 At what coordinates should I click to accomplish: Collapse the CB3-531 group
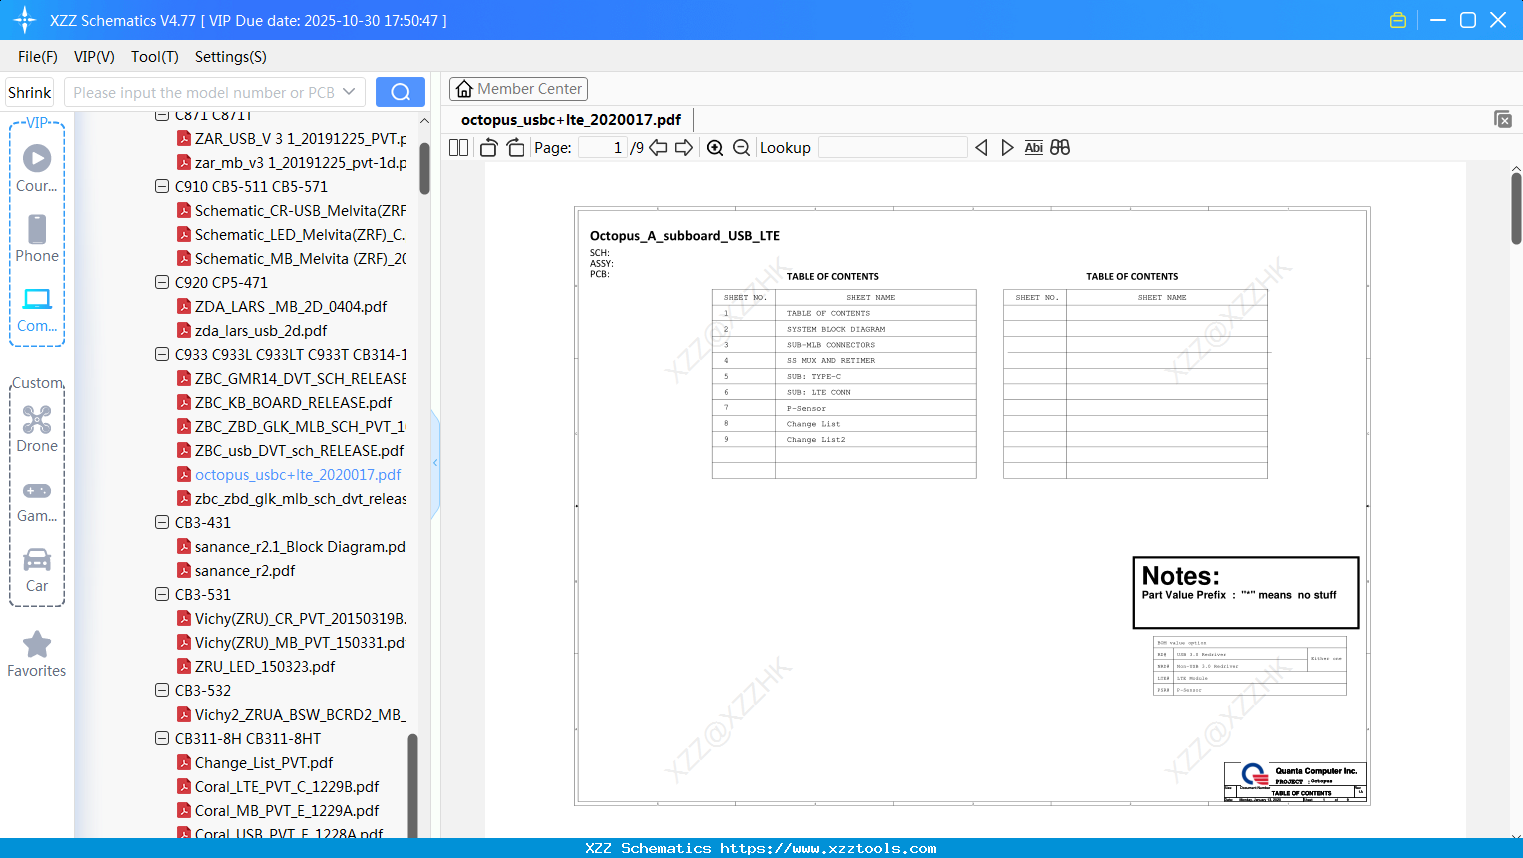coord(162,594)
